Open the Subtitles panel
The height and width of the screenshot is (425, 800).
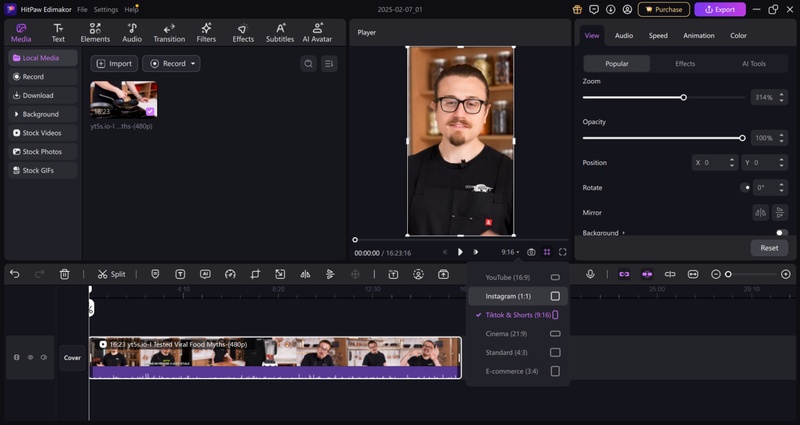point(280,33)
